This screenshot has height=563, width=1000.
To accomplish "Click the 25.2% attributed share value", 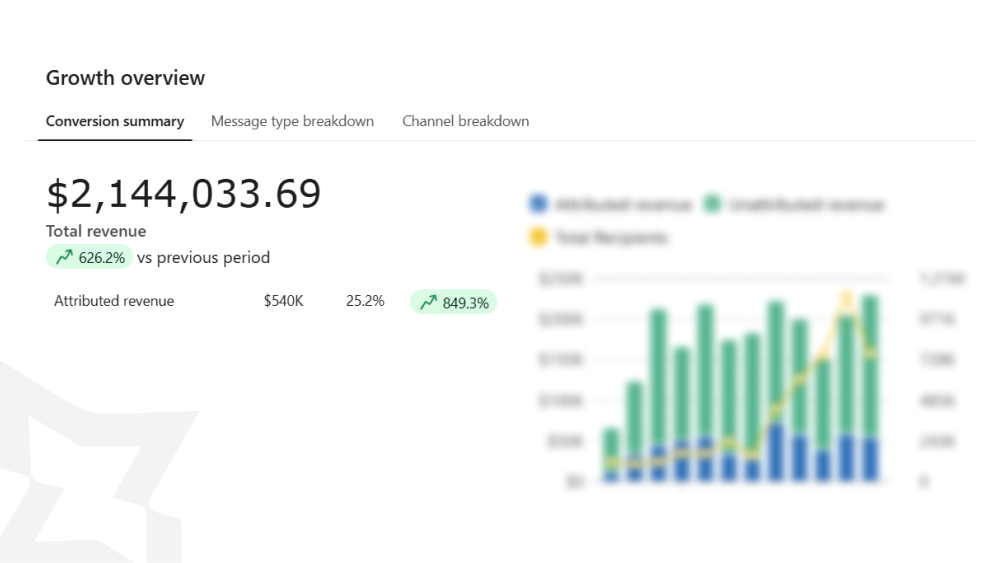I will point(365,301).
